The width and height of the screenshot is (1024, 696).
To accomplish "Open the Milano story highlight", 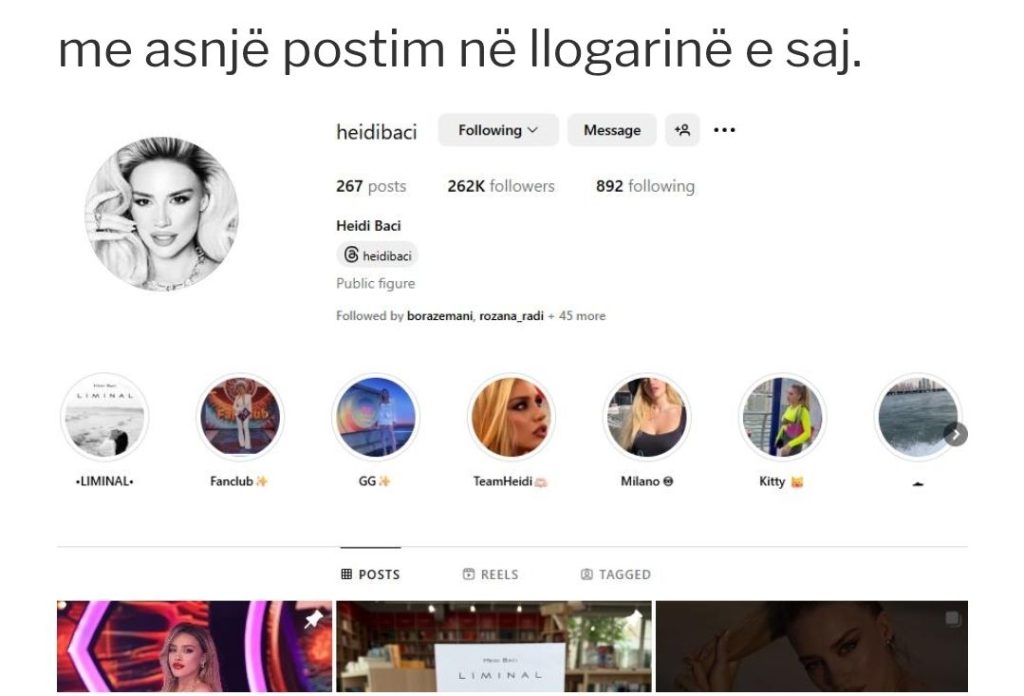I will 647,417.
